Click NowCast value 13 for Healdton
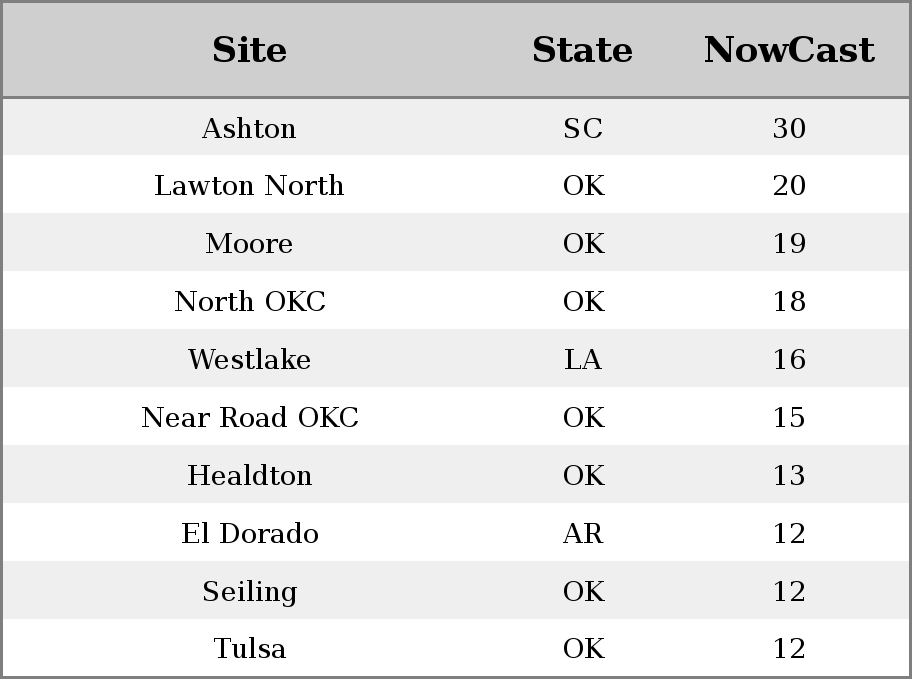 (x=789, y=475)
